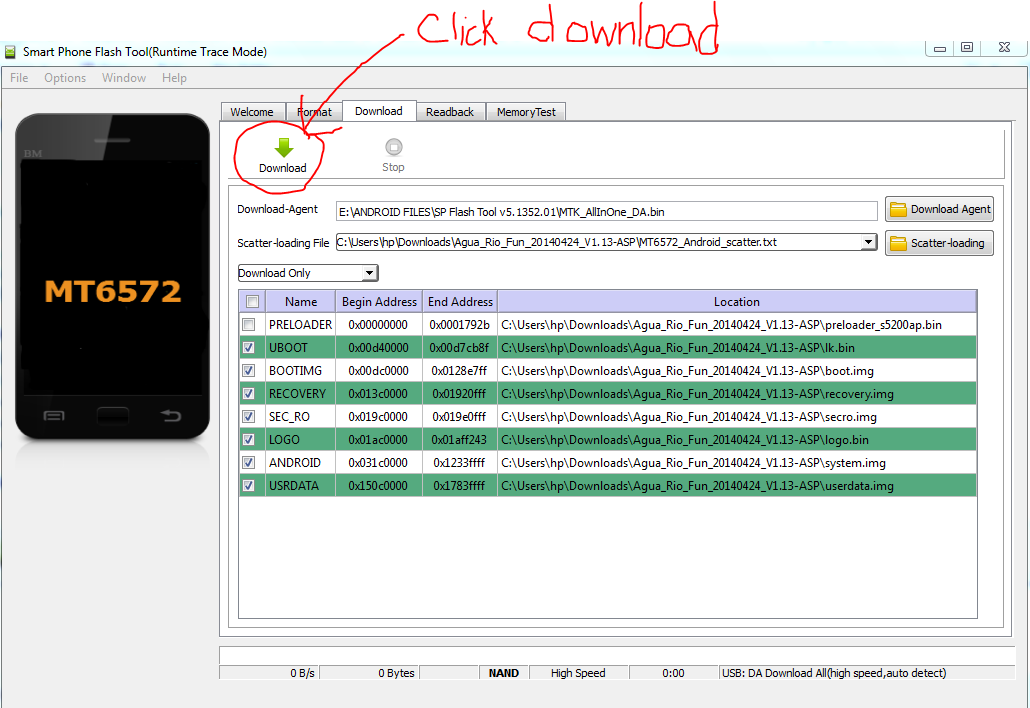Click the High Speed status bar entry
Image resolution: width=1030 pixels, height=708 pixels.
point(578,673)
